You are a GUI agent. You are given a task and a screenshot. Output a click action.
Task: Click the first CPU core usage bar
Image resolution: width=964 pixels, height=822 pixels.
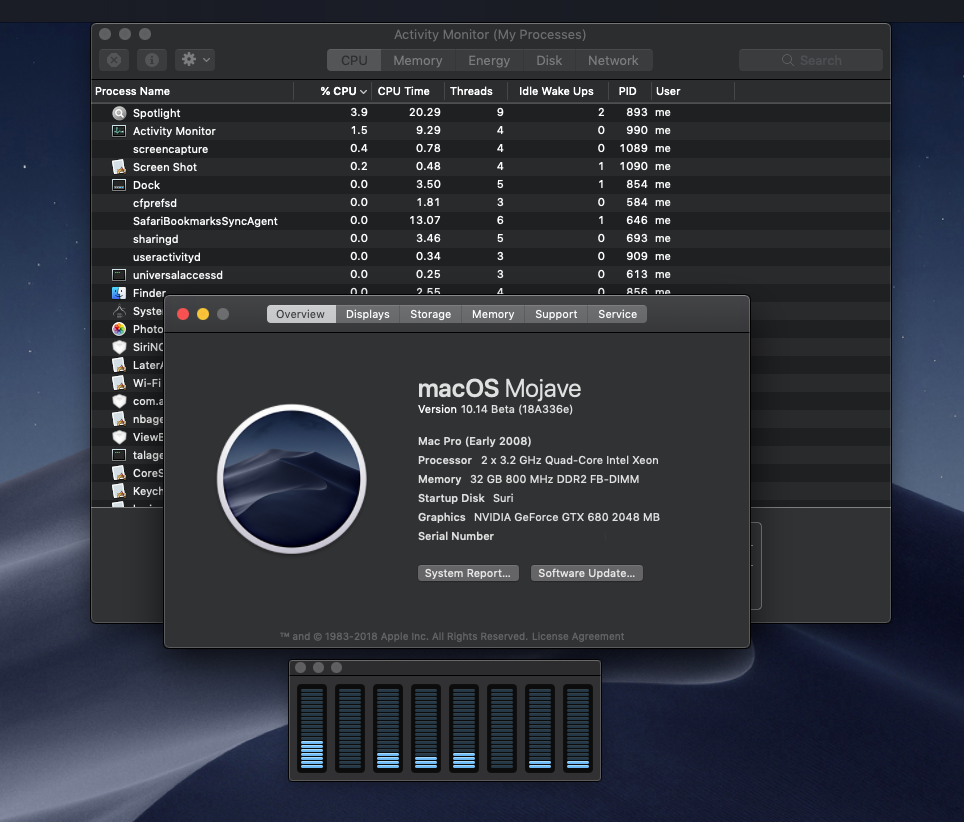(x=312, y=728)
